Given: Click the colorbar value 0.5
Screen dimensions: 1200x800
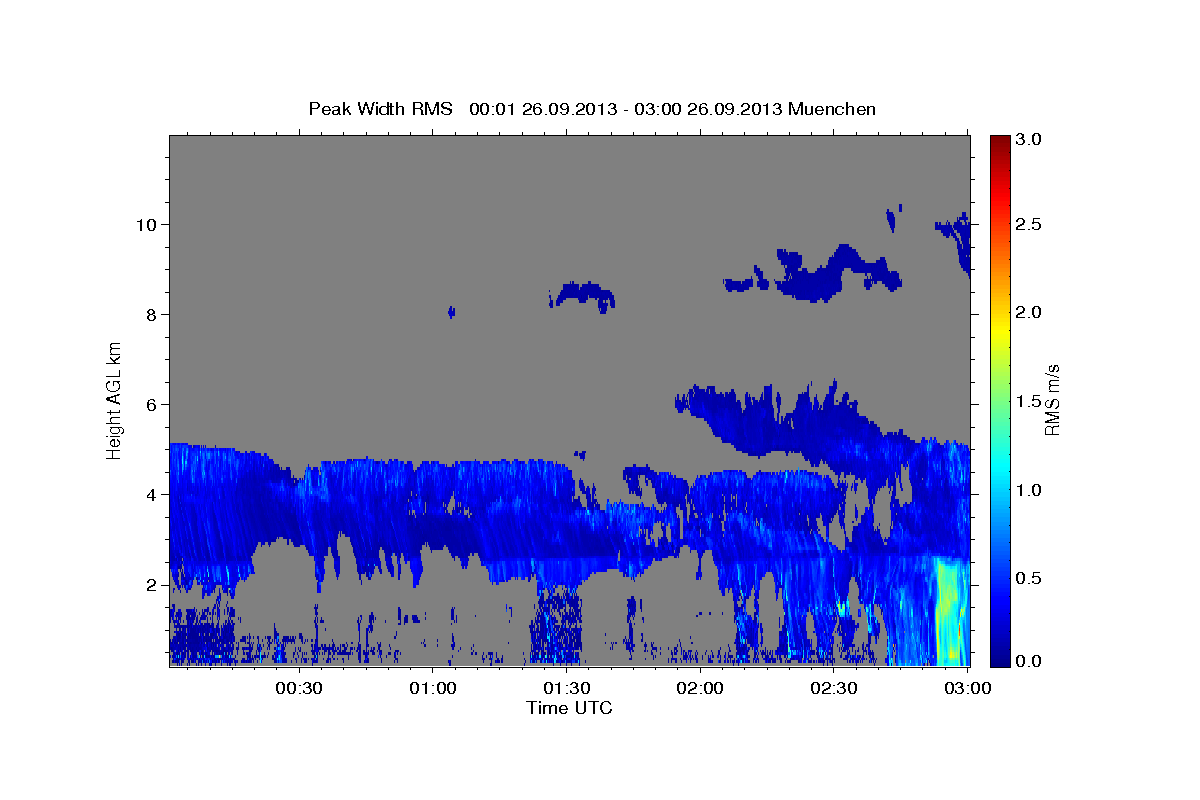Looking at the screenshot, I should point(1030,578).
